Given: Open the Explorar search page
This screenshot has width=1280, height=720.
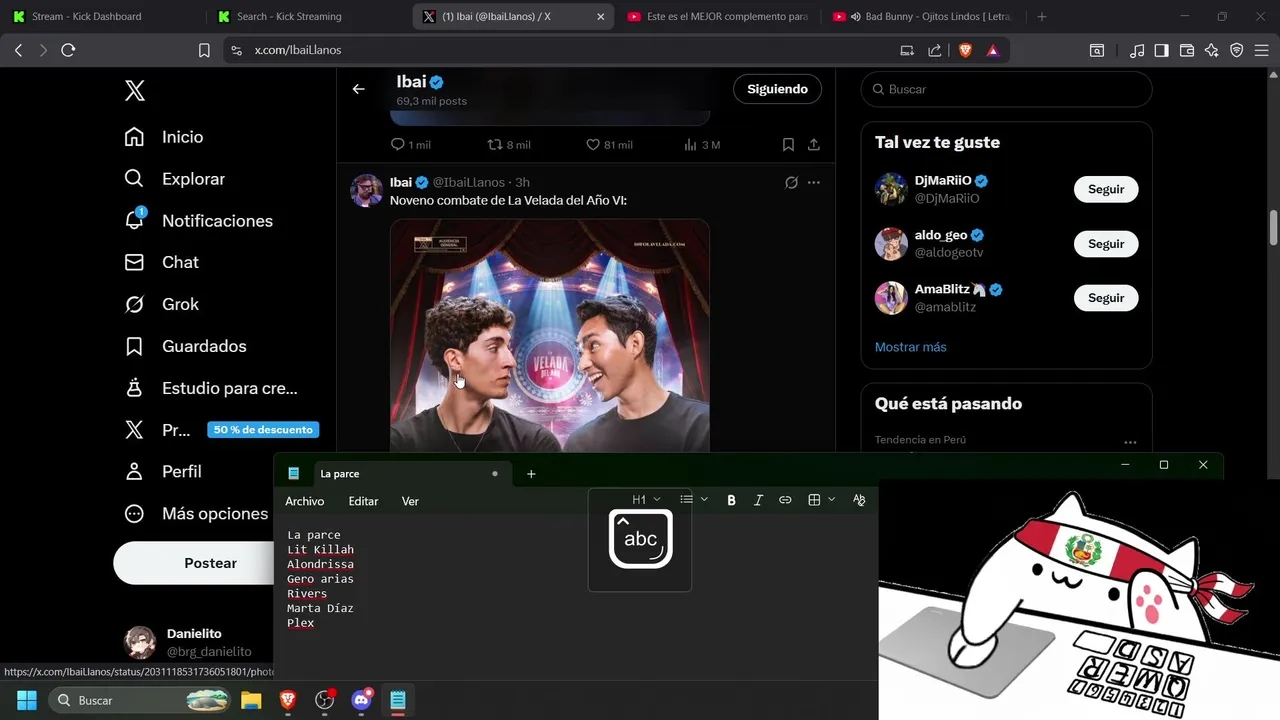Looking at the screenshot, I should click(175, 179).
